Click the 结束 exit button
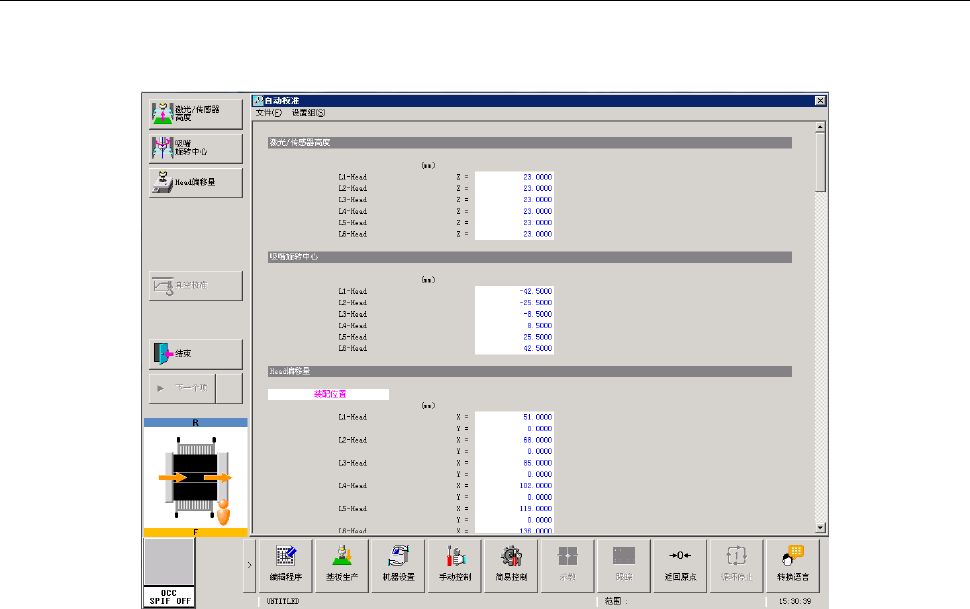 coord(195,354)
